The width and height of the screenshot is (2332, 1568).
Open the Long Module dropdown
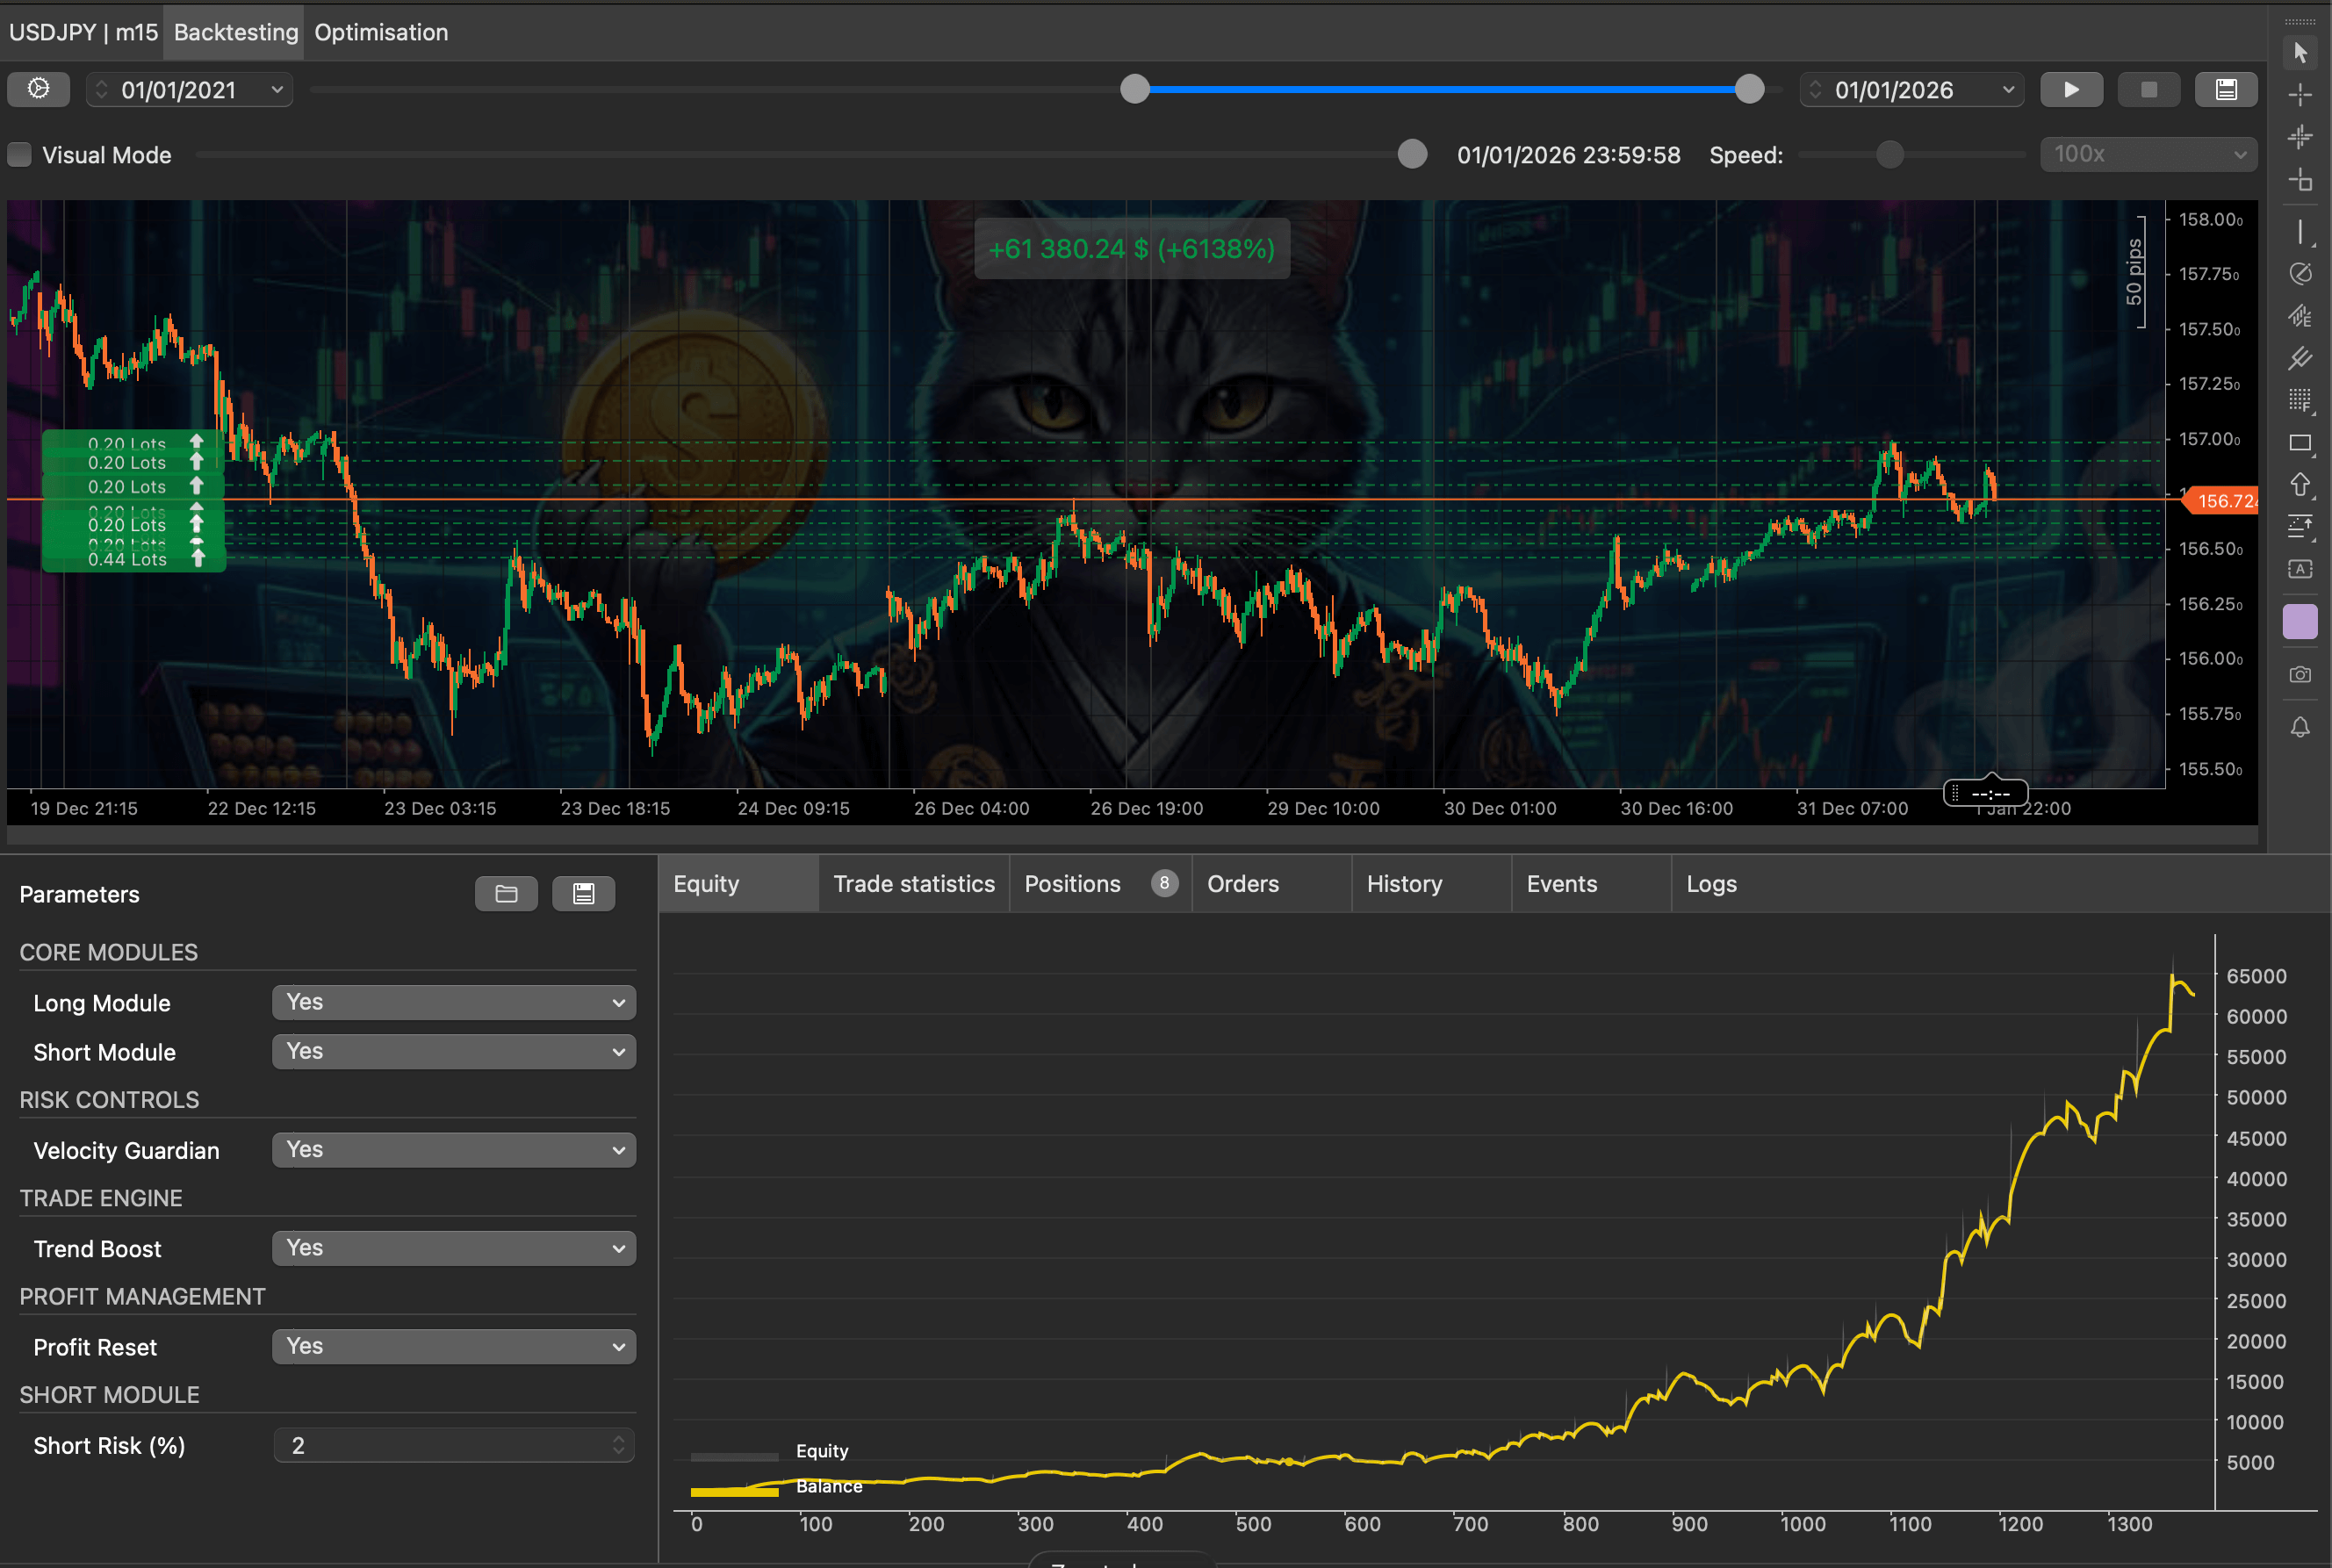tap(453, 1001)
